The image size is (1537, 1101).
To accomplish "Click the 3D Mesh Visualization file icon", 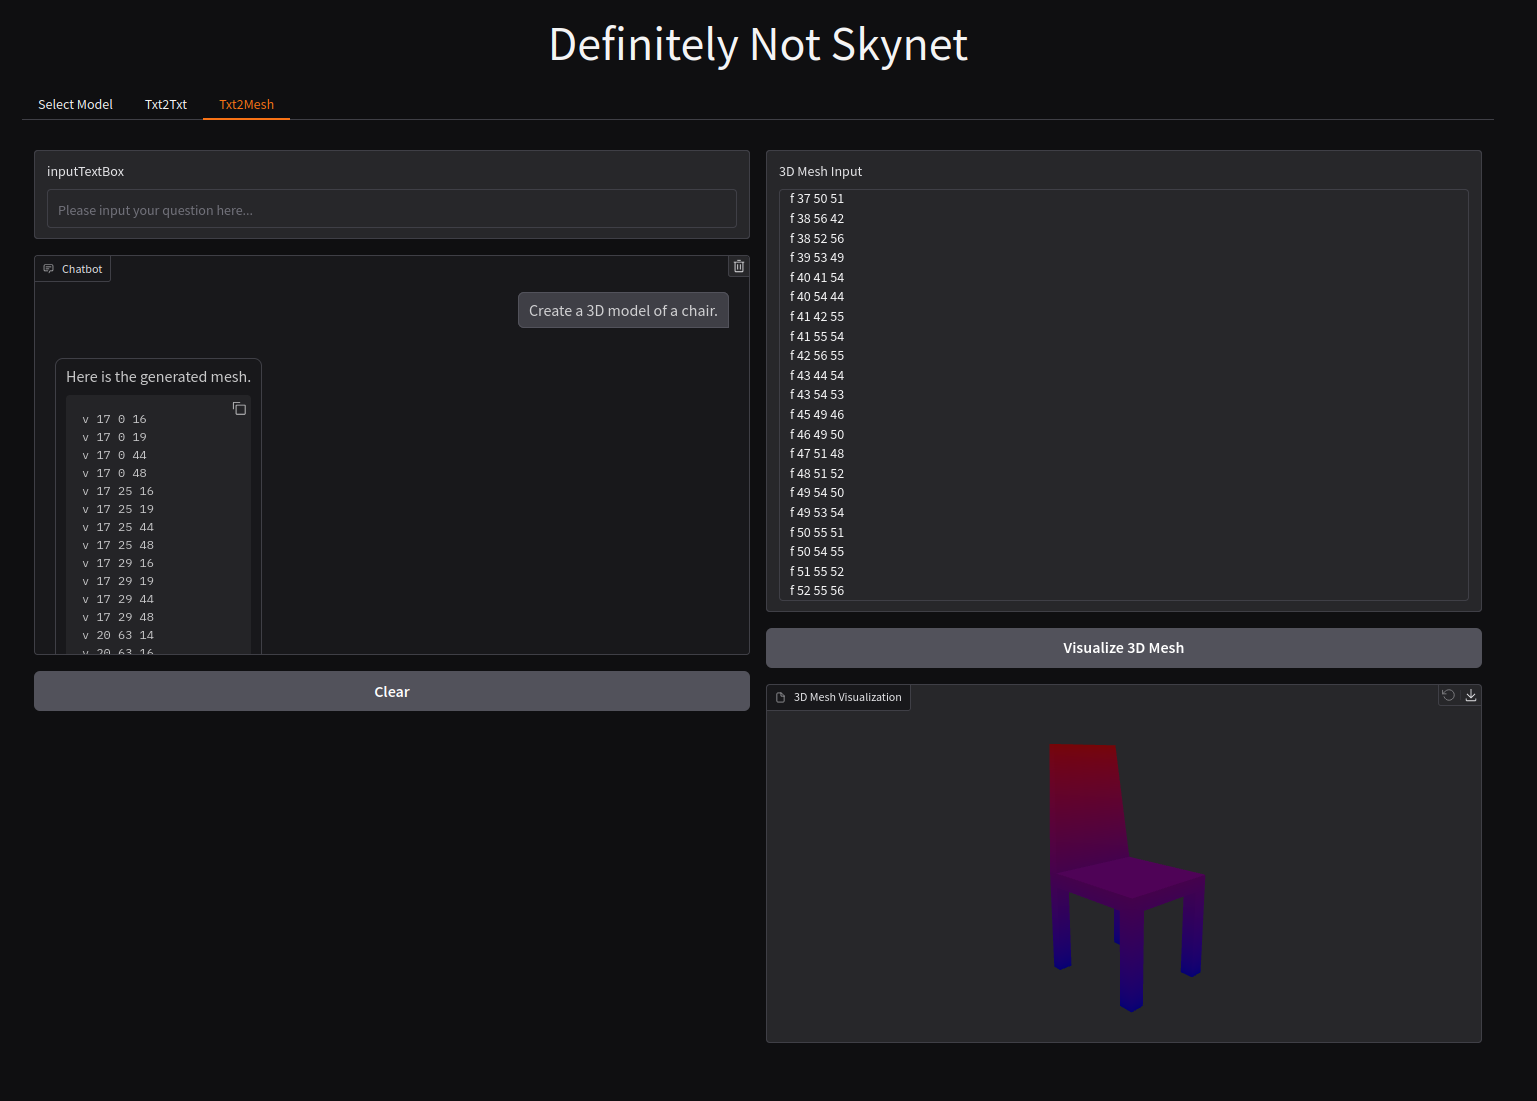I will coord(781,697).
